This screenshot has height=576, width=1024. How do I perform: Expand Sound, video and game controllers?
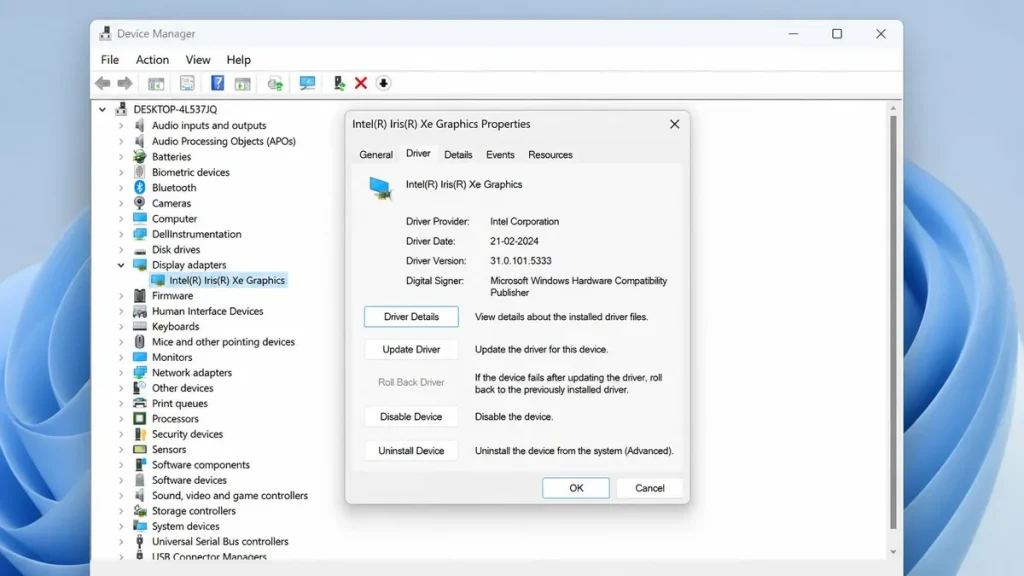[121, 496]
